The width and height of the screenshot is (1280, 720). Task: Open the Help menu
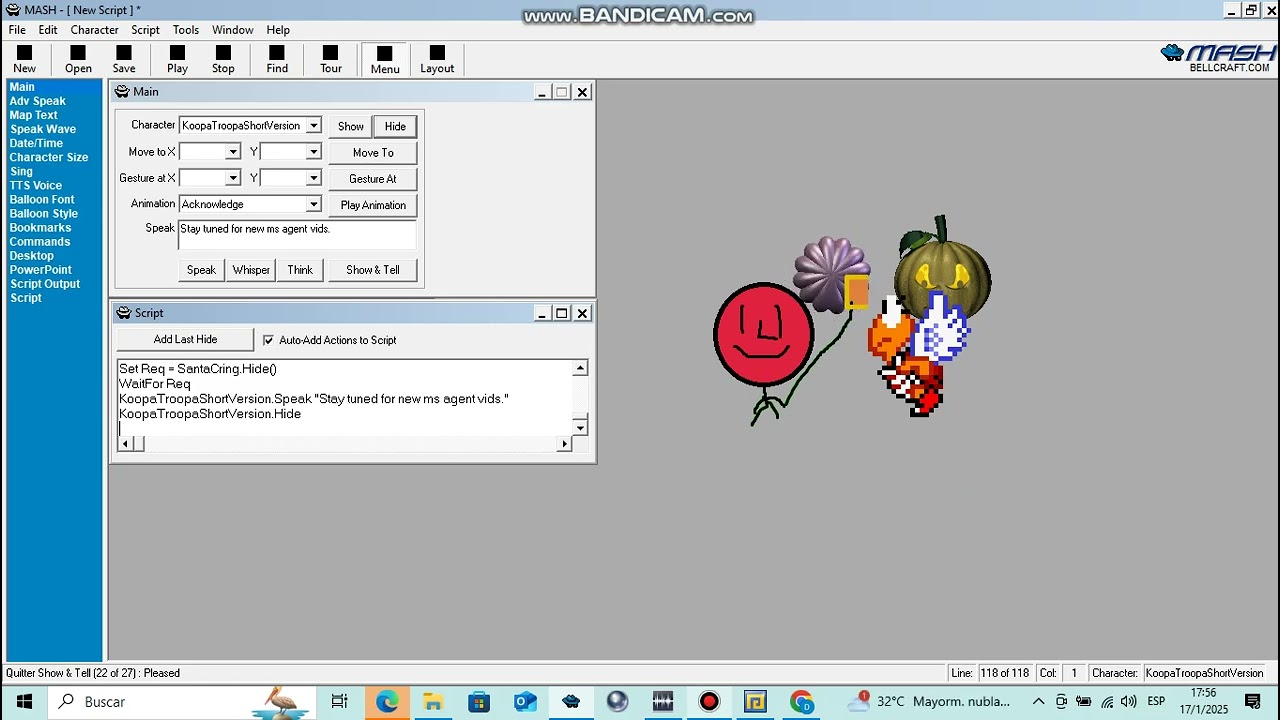278,30
